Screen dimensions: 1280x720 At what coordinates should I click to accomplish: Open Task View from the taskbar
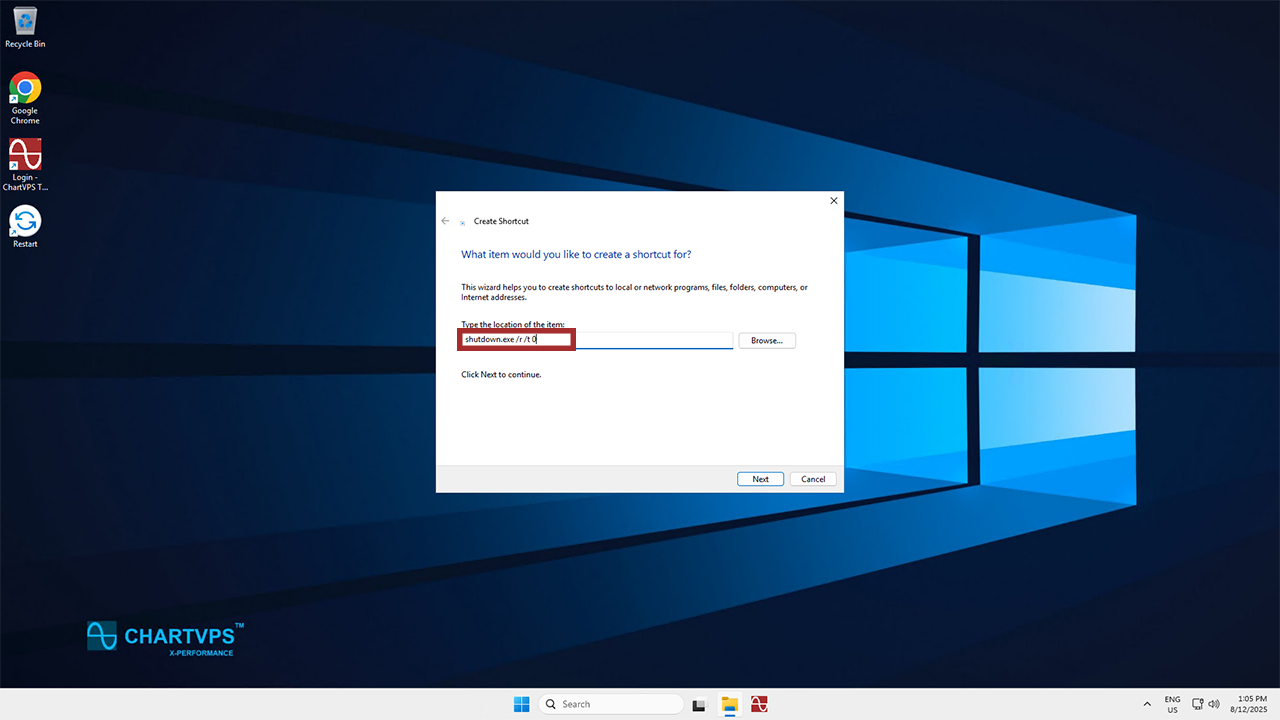[x=700, y=704]
